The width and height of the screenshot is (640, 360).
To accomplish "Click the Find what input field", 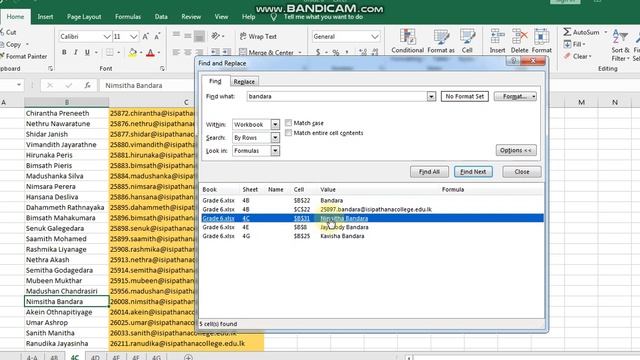I will coord(337,96).
